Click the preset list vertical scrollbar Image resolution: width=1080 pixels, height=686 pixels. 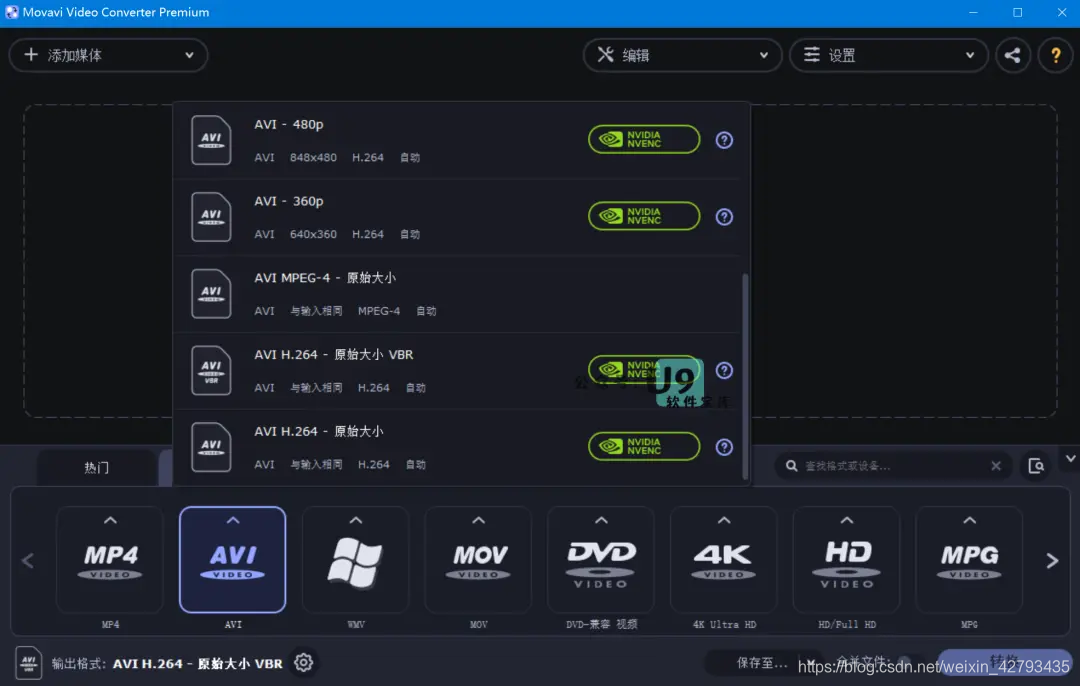click(x=745, y=376)
